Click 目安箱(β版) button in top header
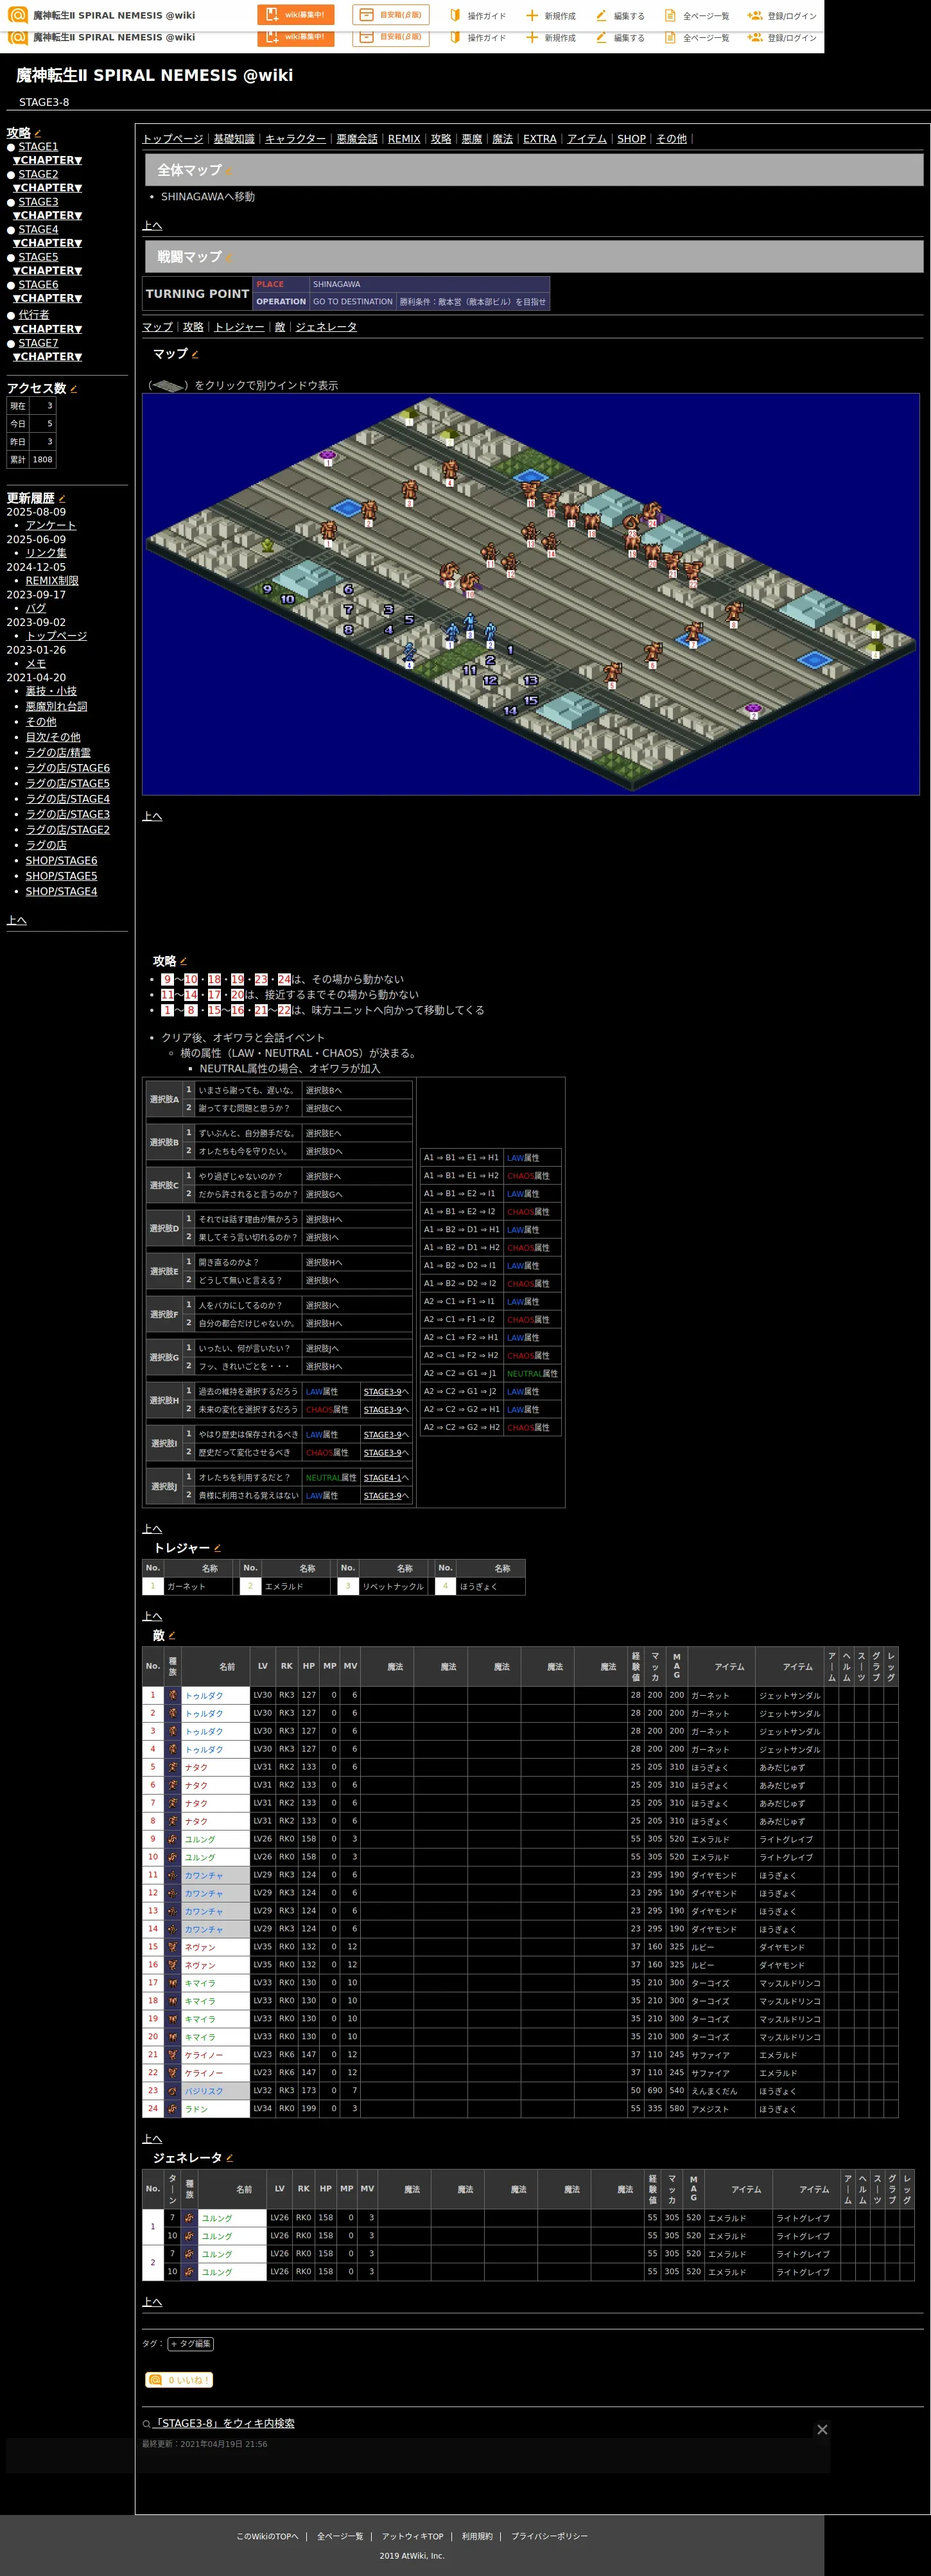The height and width of the screenshot is (2576, 931). [x=391, y=15]
